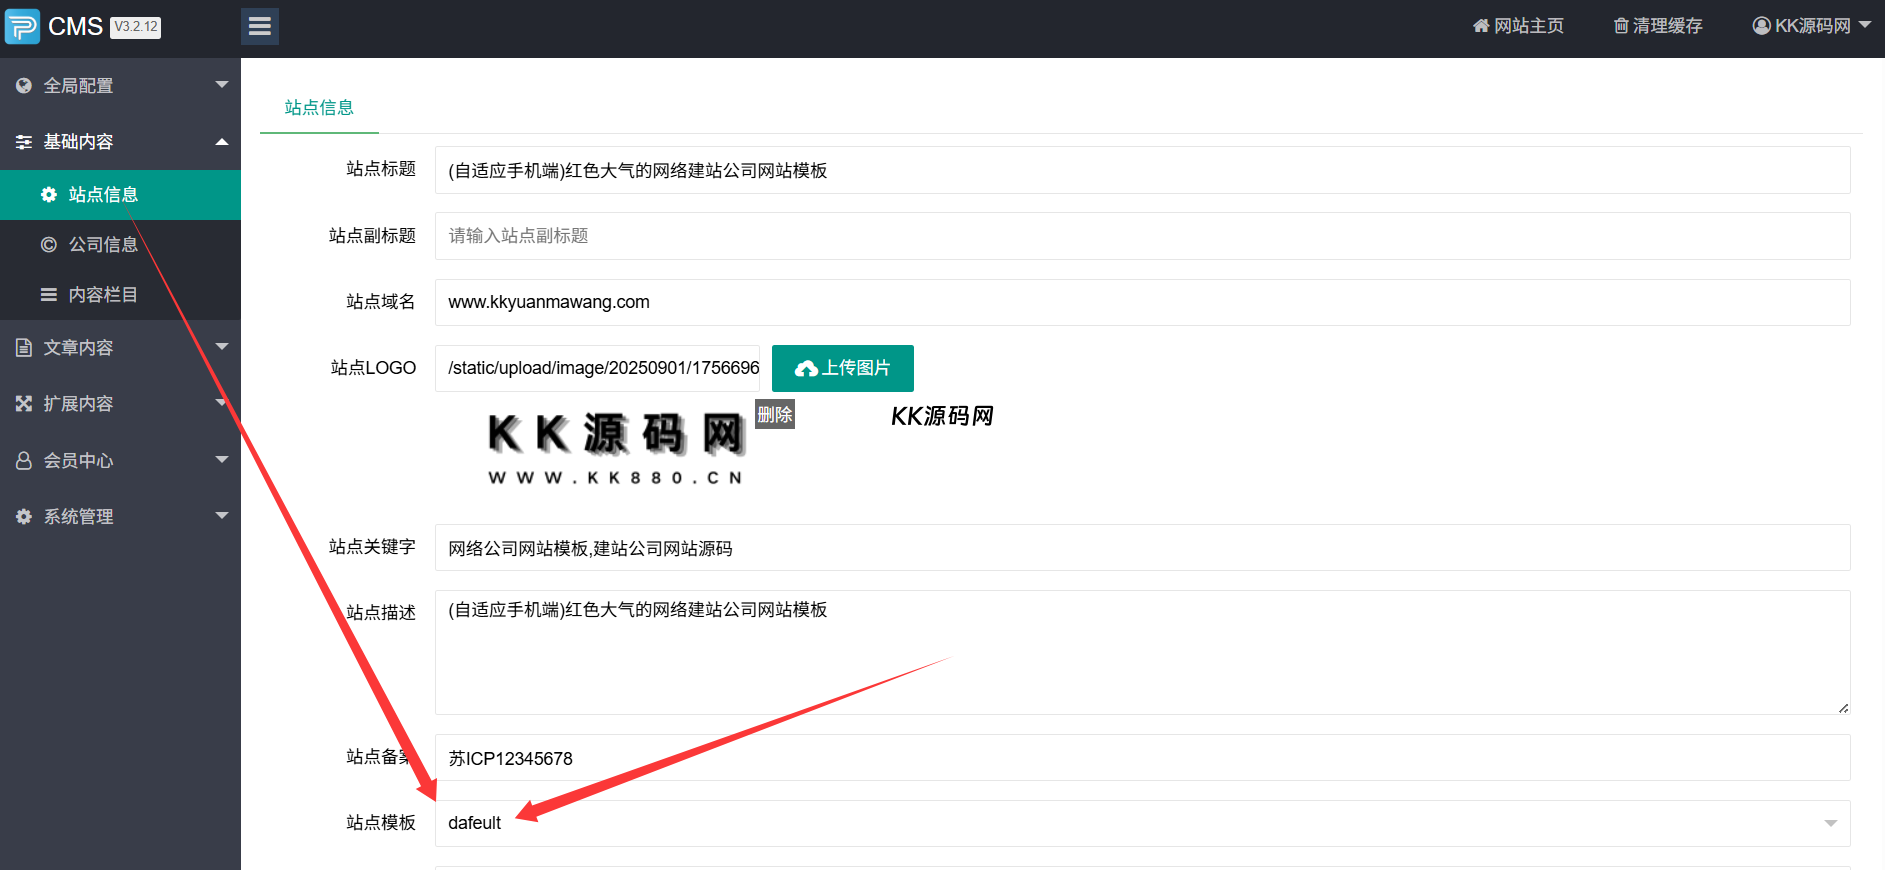Screen dimensions: 1885x870
Task: Click the globe icon next to 全局配置
Action: [24, 86]
